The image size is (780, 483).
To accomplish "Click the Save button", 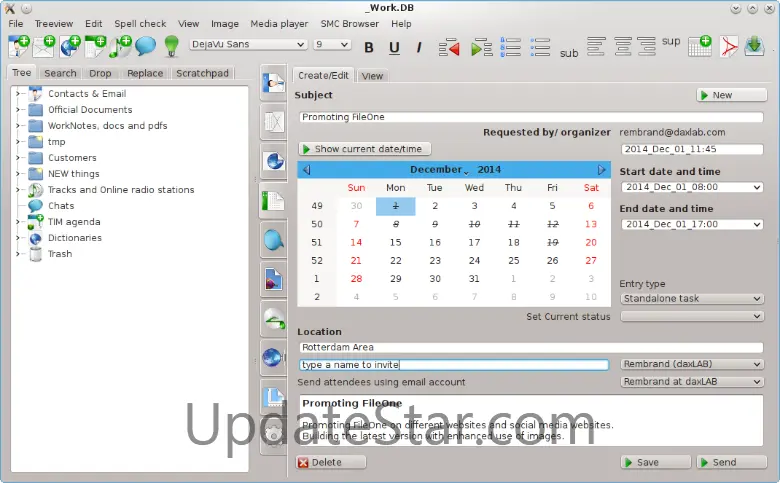I will point(656,462).
